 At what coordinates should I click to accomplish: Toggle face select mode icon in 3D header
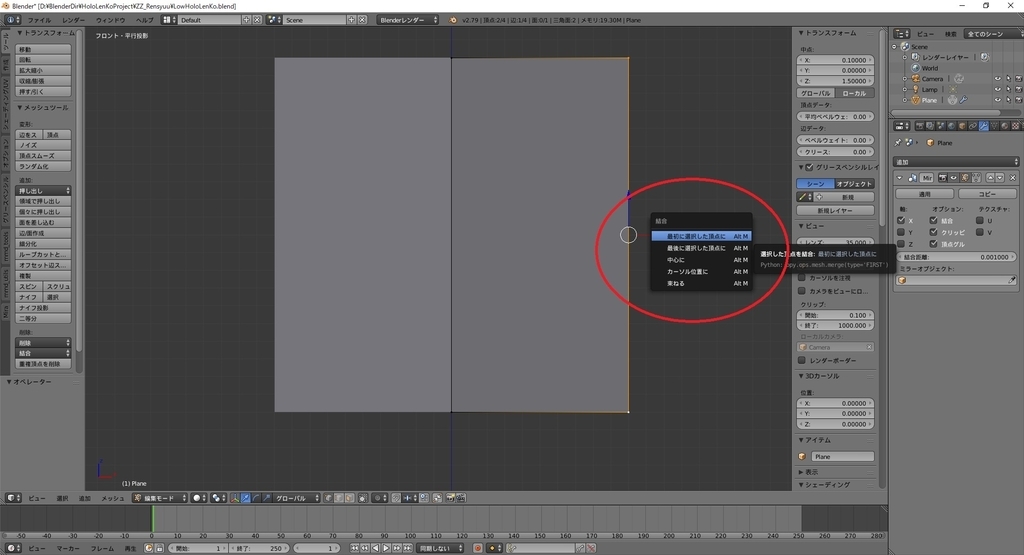[x=349, y=498]
